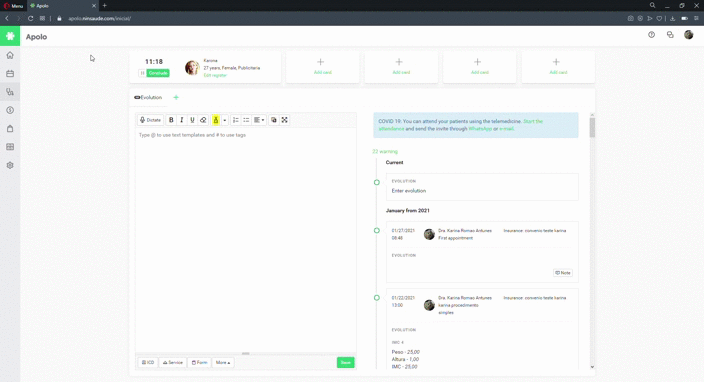Click the second Add card slot
704x382 pixels.
401,66
